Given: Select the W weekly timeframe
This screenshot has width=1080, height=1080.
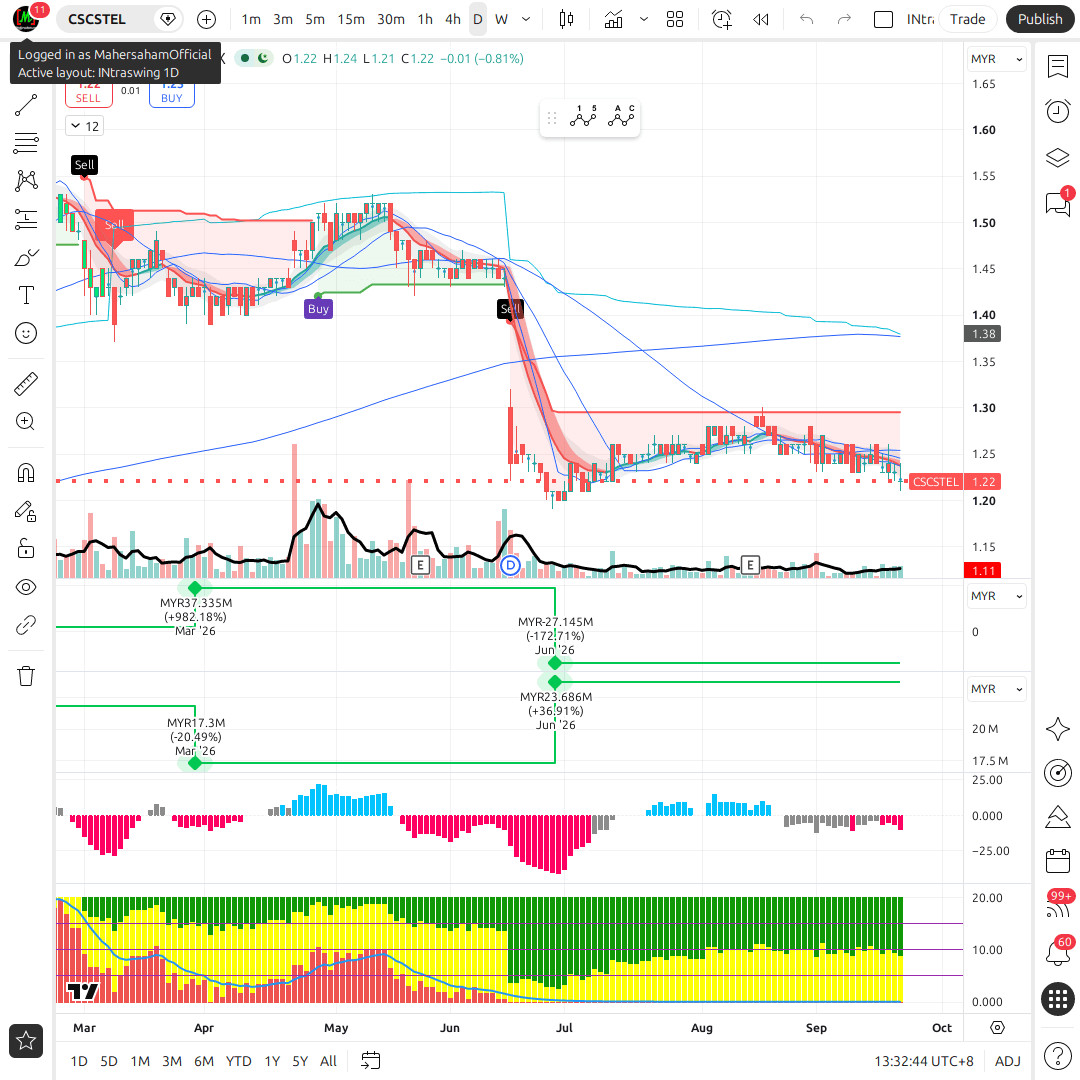Looking at the screenshot, I should click(501, 19).
